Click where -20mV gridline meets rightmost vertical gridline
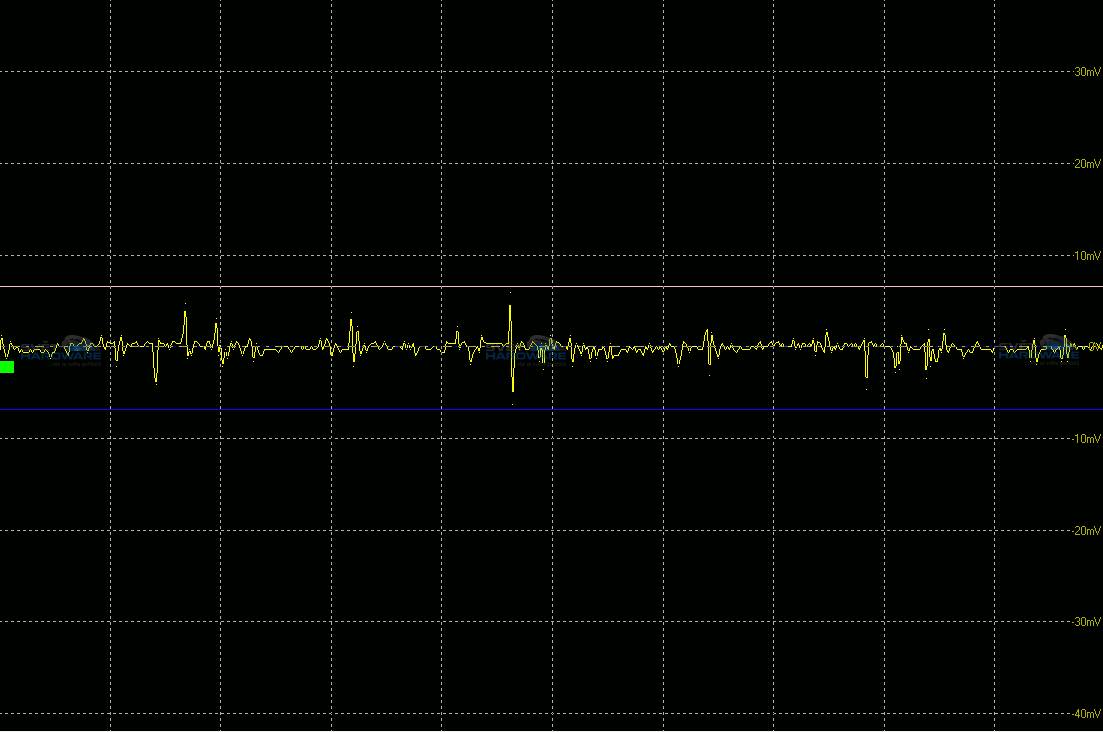1103x732 pixels. point(993,531)
